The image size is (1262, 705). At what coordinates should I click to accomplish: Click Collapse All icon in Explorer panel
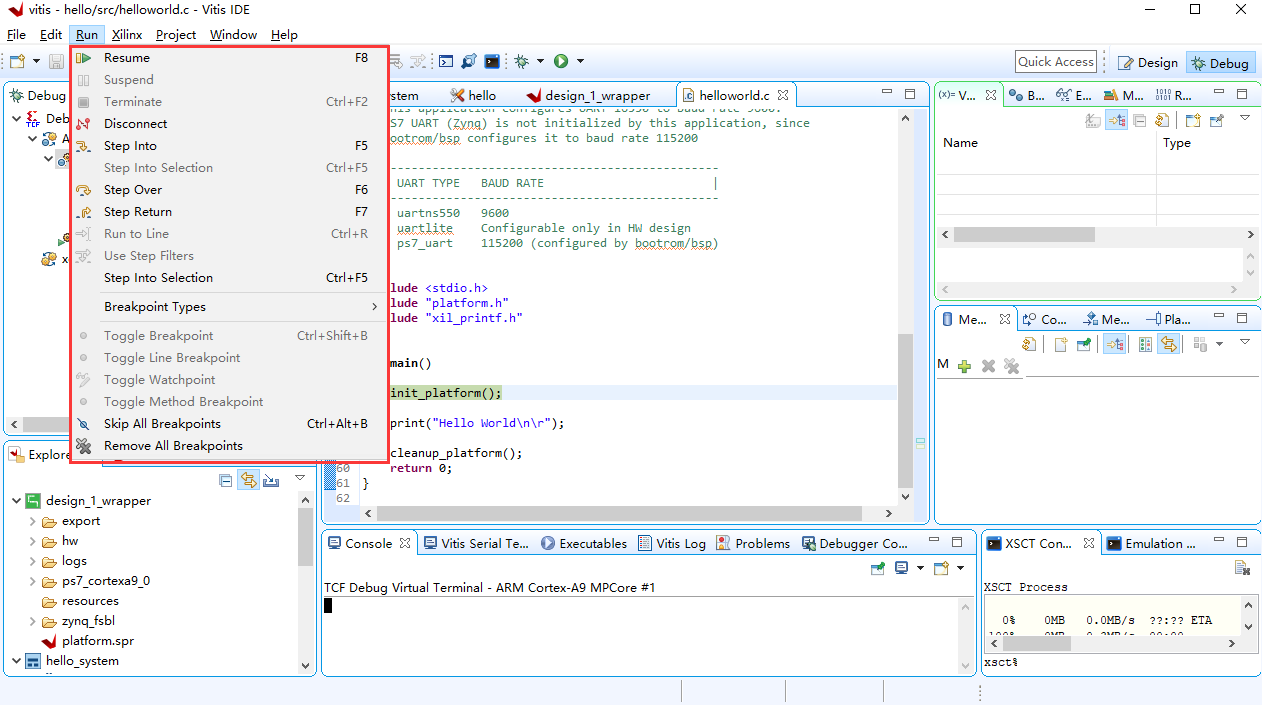(225, 481)
